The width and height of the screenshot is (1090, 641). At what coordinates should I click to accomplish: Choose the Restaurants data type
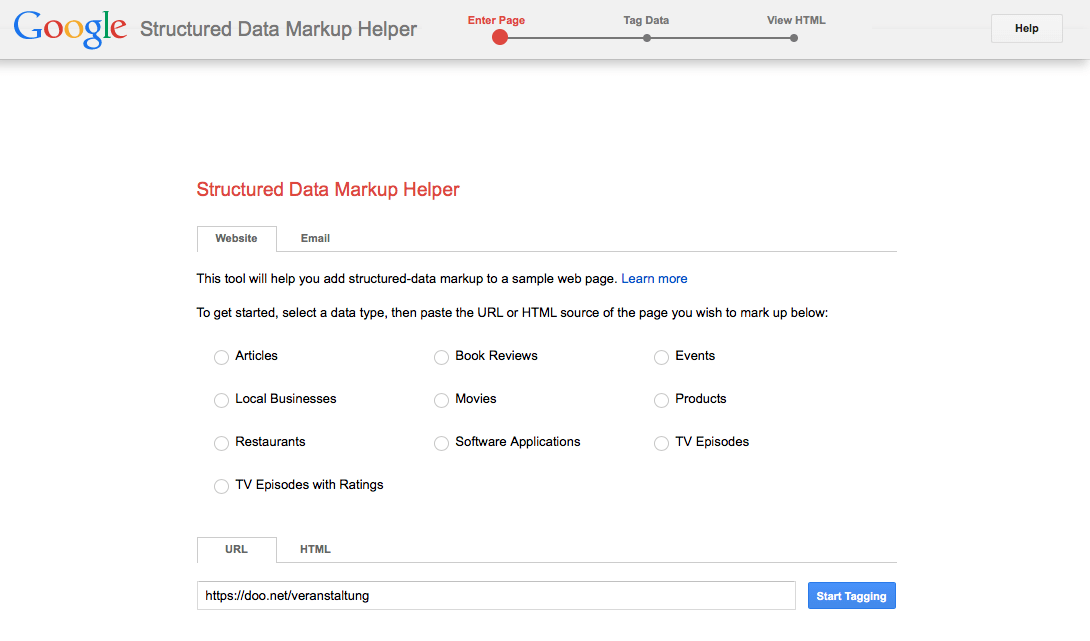(221, 444)
